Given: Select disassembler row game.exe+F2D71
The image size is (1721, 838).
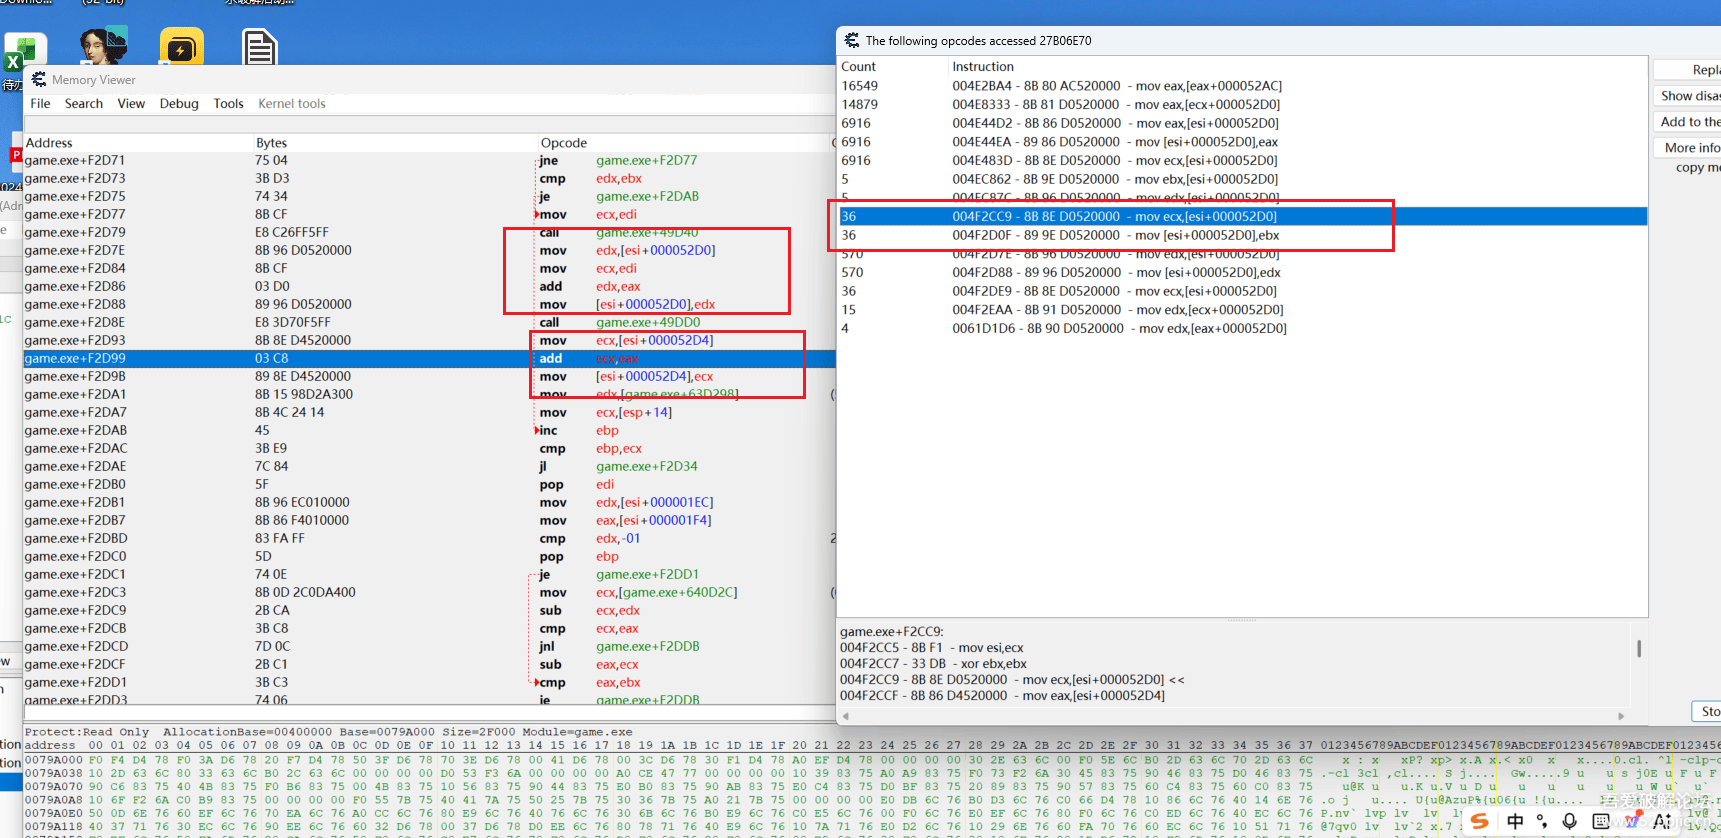Looking at the screenshot, I should coord(430,160).
